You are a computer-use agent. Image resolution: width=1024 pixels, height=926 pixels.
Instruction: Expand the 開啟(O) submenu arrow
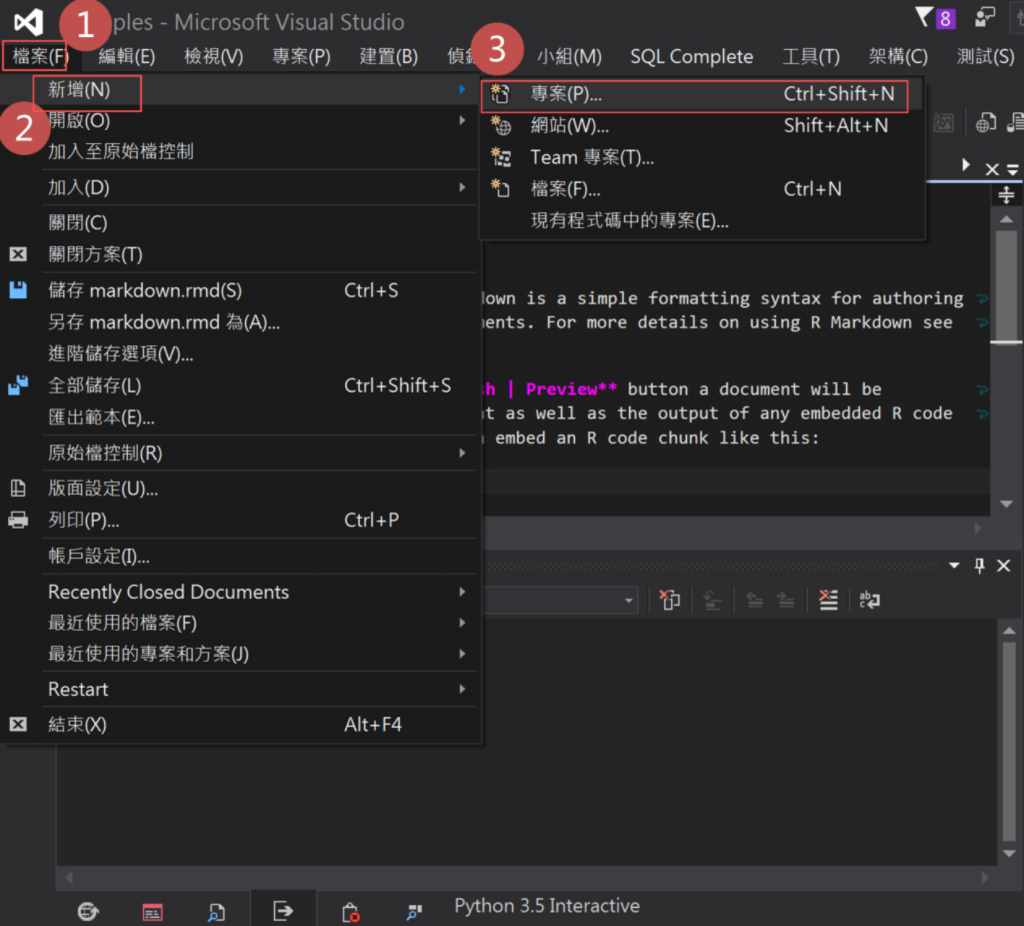click(x=462, y=120)
